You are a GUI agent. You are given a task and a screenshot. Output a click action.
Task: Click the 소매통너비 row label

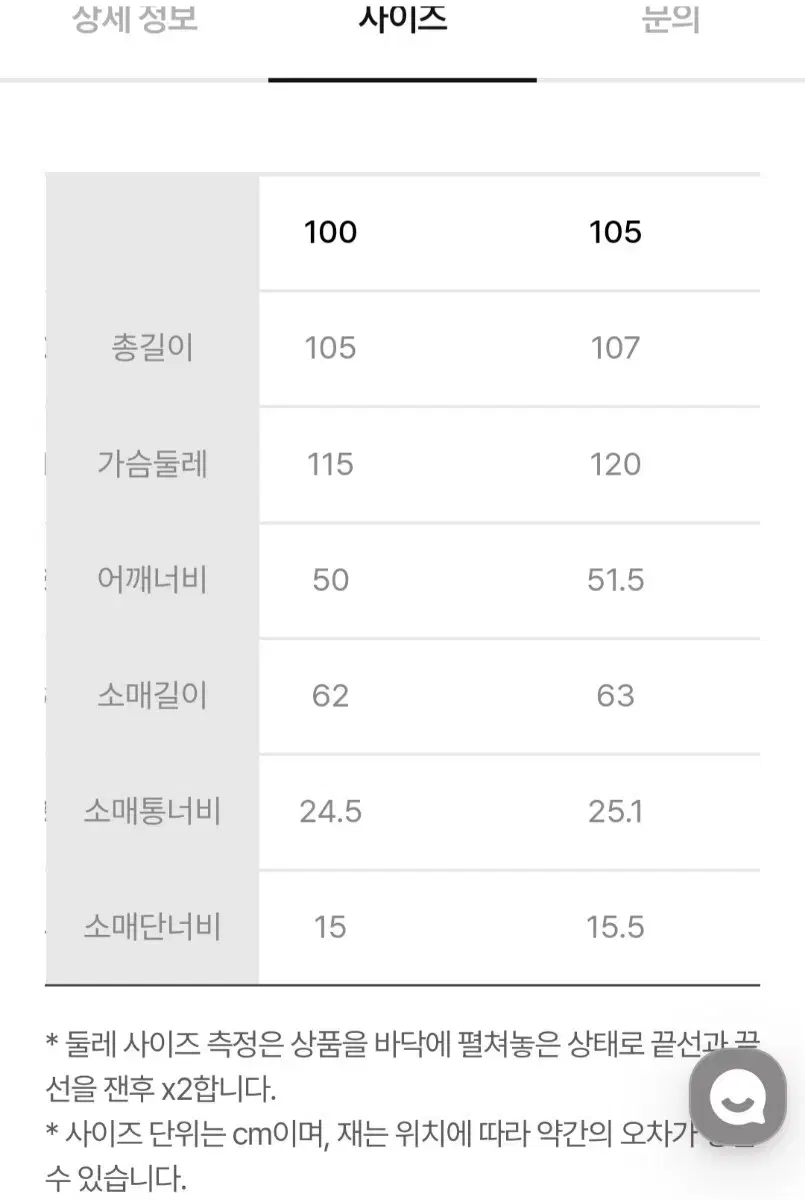click(x=152, y=812)
